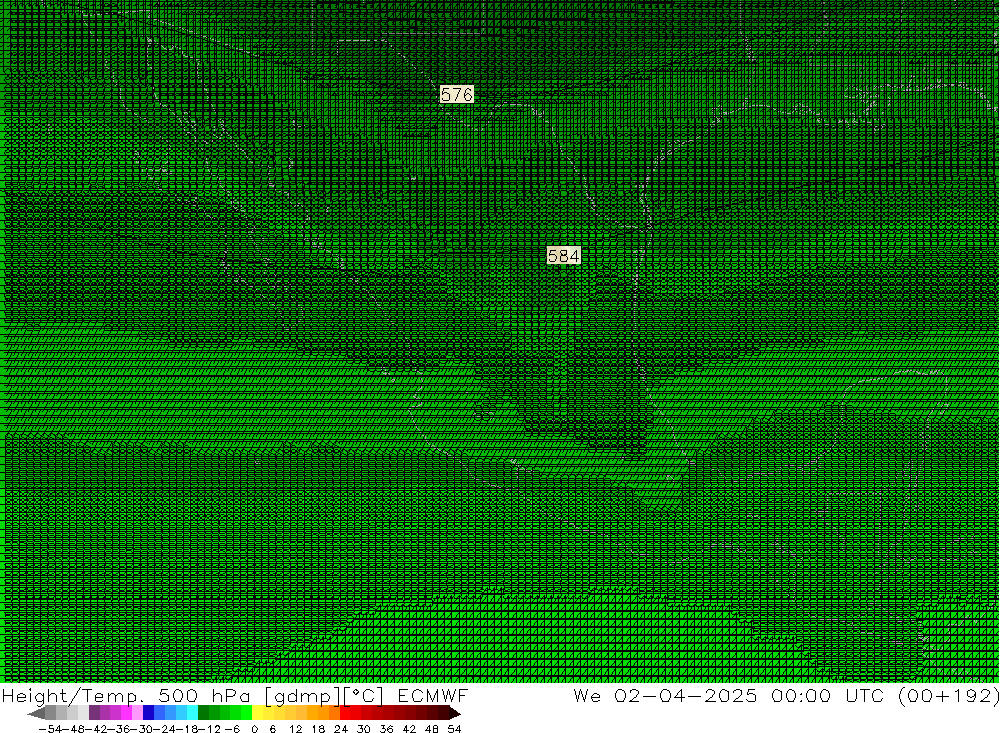This screenshot has width=1000, height=733.
Task: Click the 0 legend scale value
Action: pos(254,729)
